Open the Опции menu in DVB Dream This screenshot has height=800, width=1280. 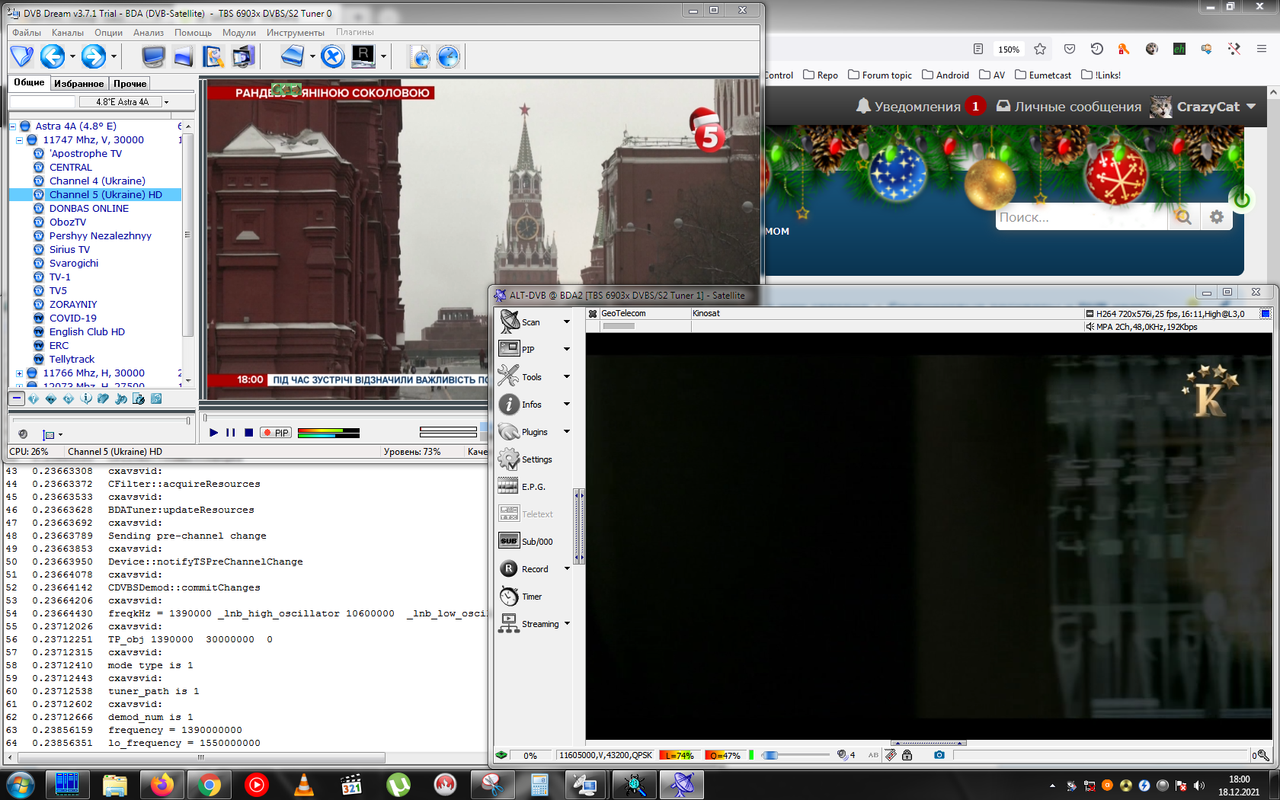[108, 33]
